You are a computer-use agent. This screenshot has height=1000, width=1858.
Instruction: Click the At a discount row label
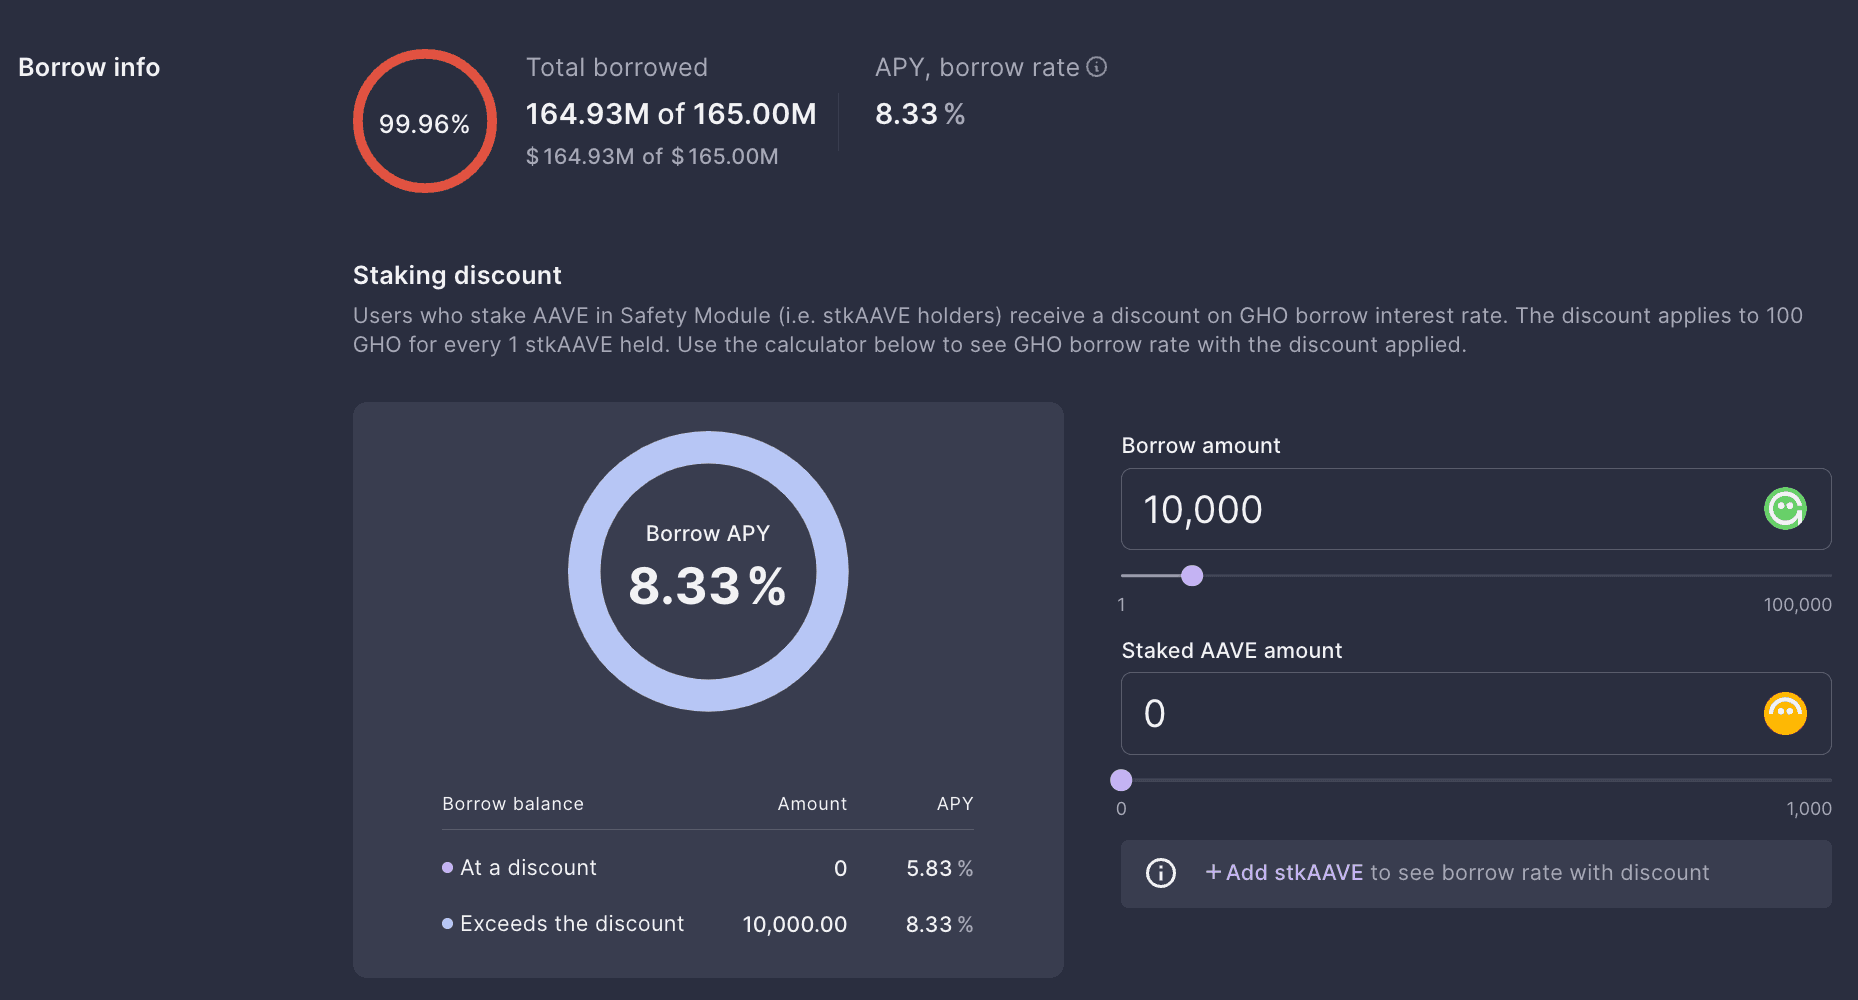(x=528, y=868)
